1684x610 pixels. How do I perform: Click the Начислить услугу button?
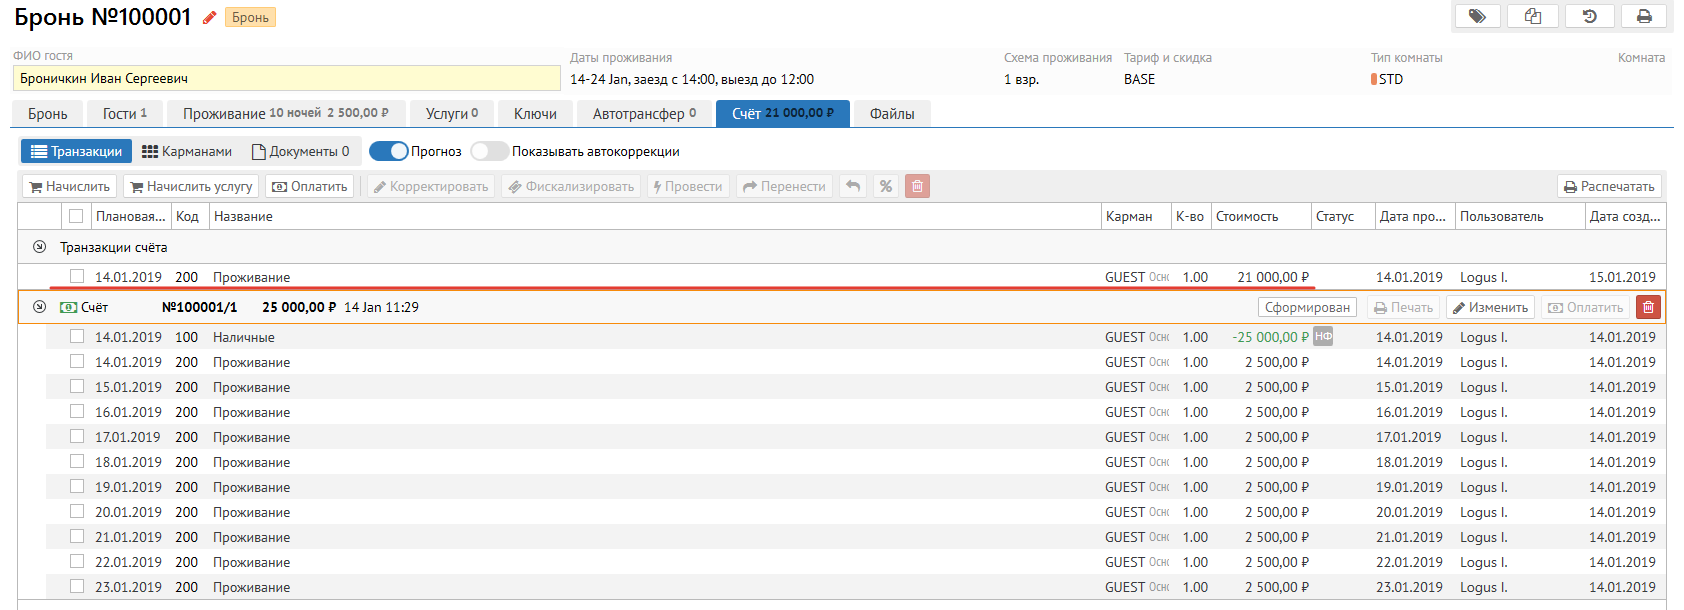coord(191,186)
